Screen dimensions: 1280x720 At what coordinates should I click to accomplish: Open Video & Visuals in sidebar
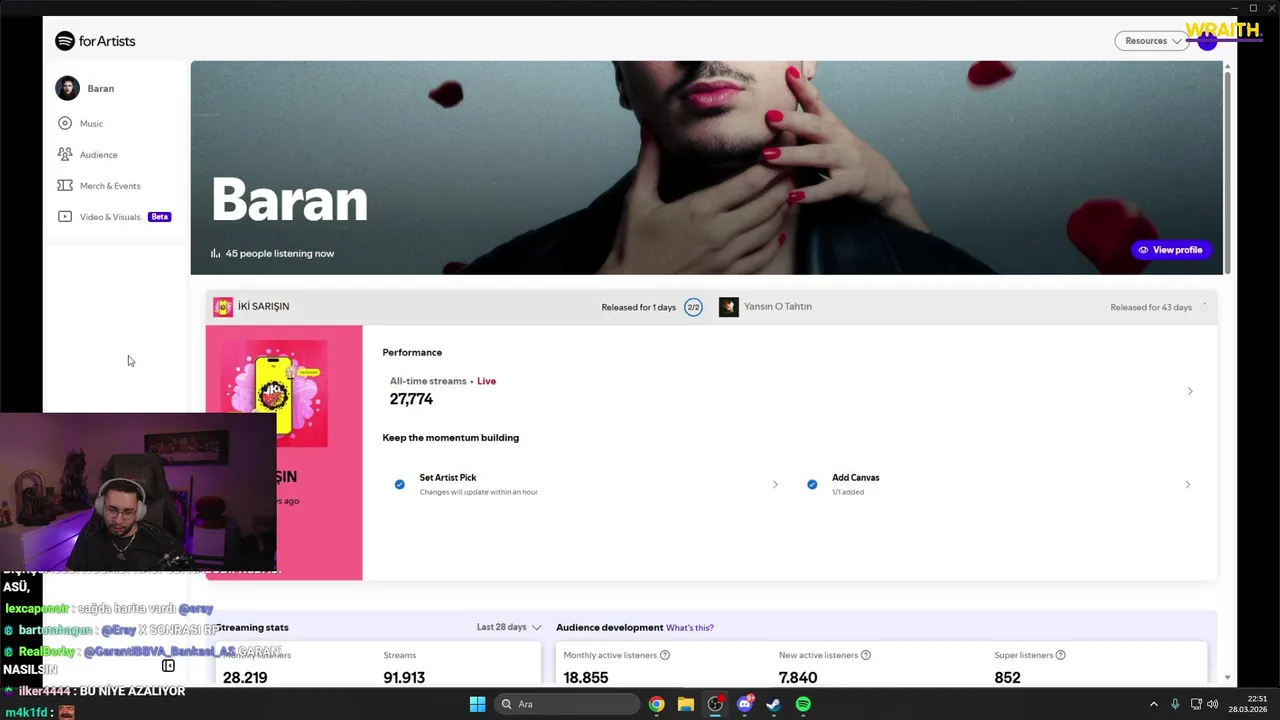[110, 216]
